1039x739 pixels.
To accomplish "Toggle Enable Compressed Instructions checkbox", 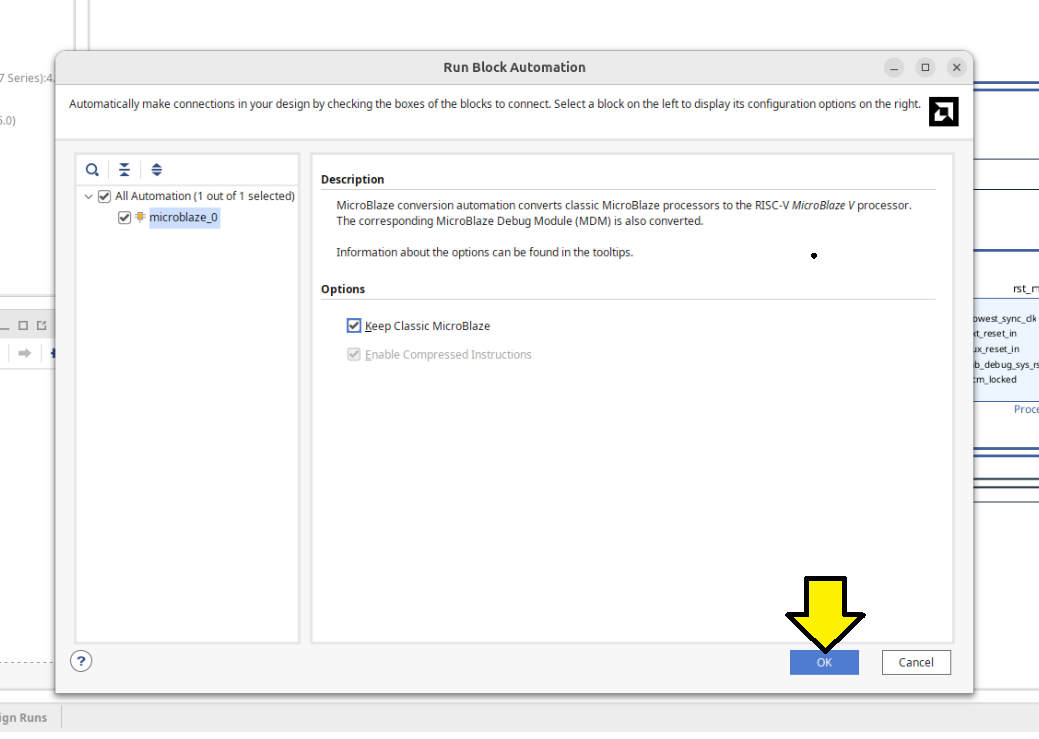I will [x=354, y=355].
